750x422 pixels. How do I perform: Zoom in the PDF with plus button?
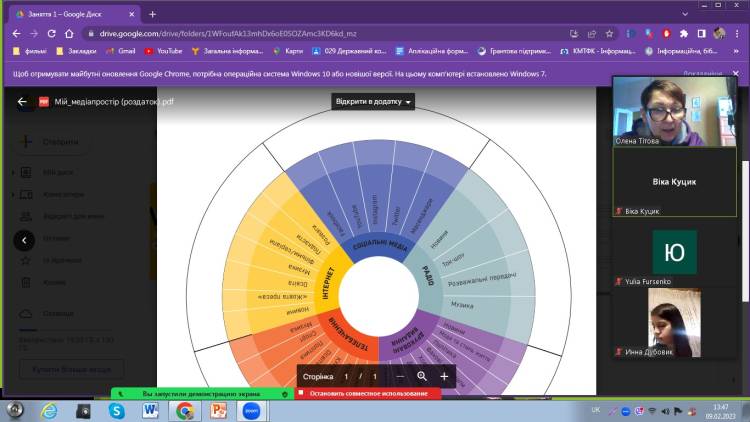[x=444, y=377]
